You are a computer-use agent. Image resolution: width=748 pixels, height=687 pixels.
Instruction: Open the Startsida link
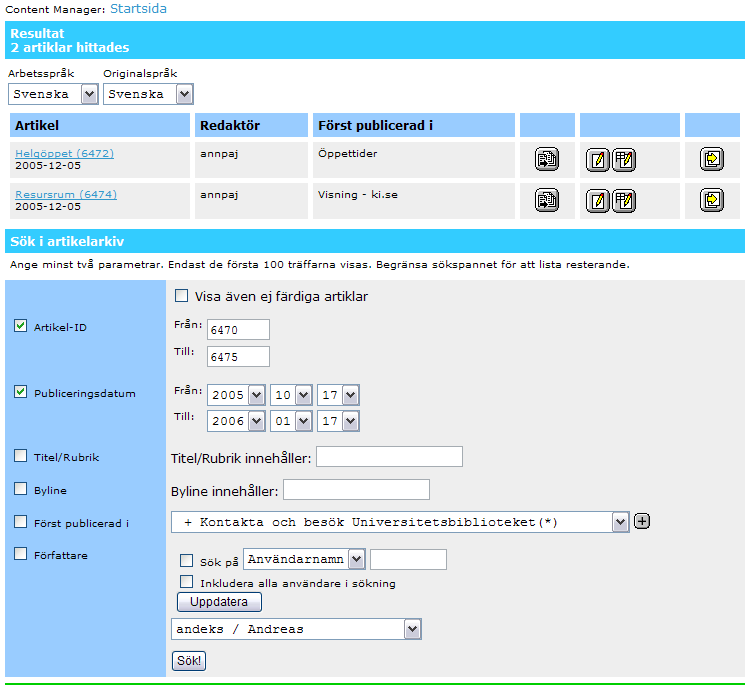pyautogui.click(x=138, y=9)
